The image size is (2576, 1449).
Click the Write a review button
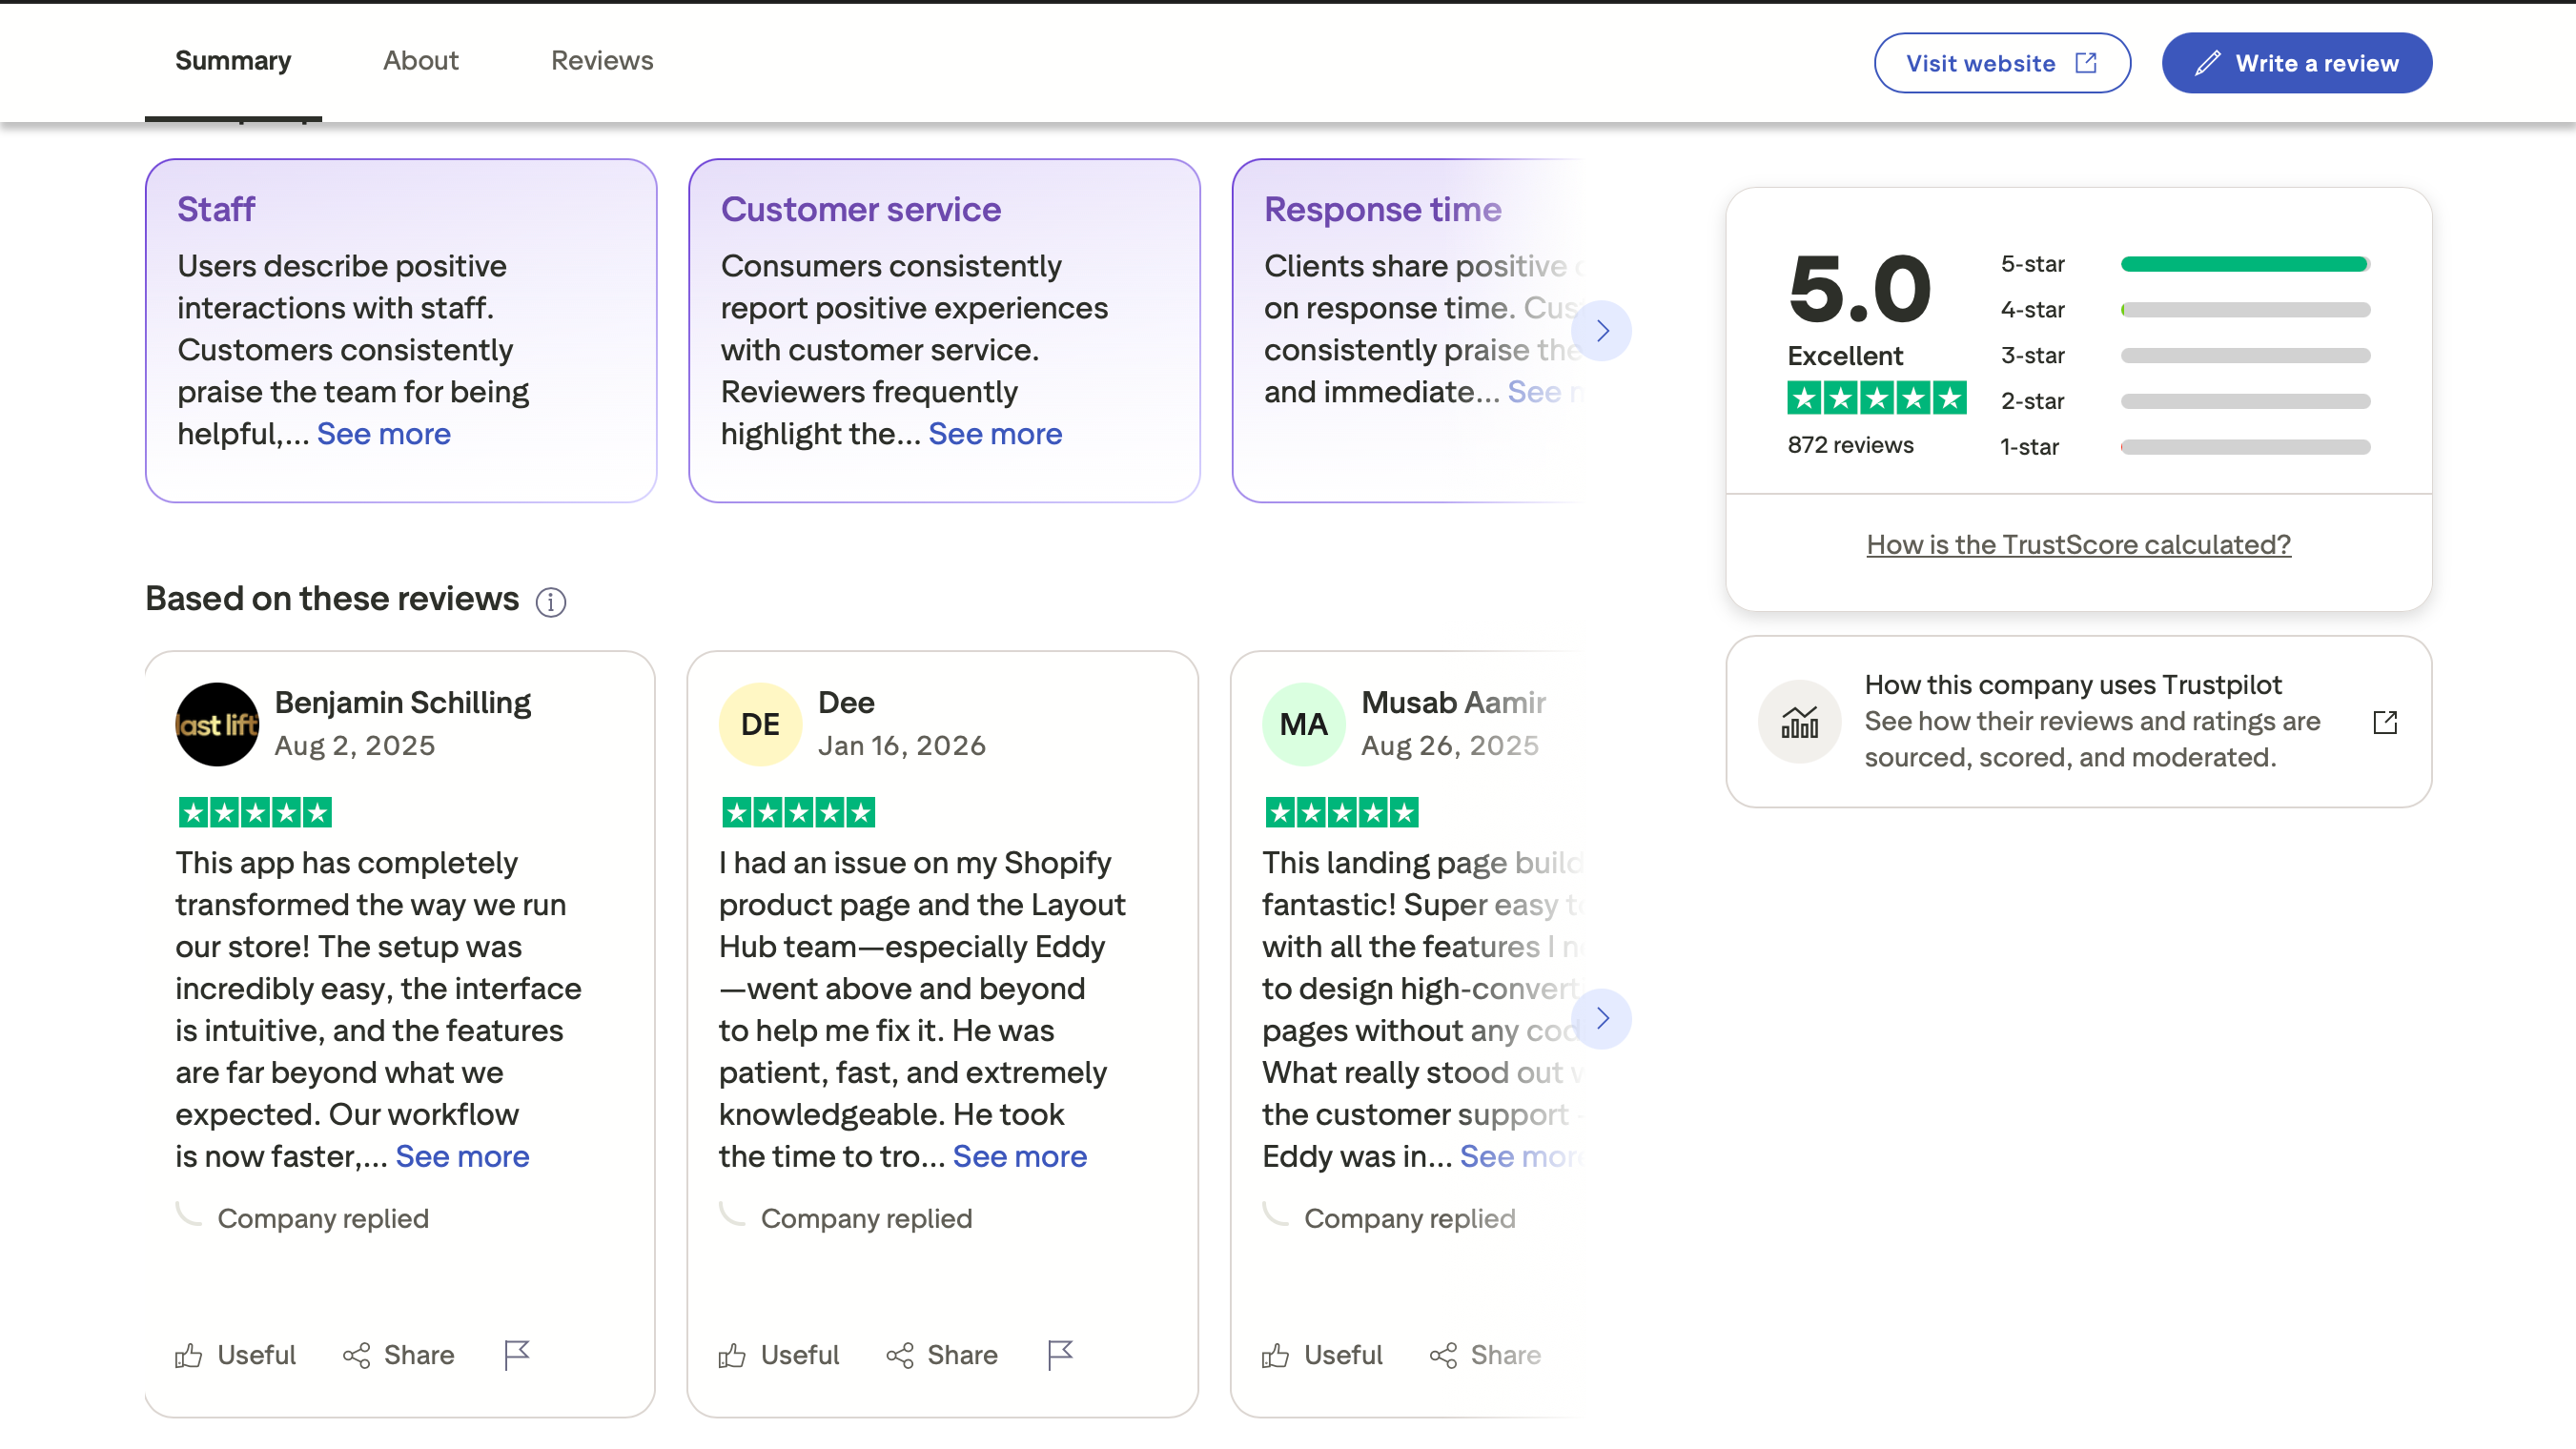click(x=2296, y=63)
